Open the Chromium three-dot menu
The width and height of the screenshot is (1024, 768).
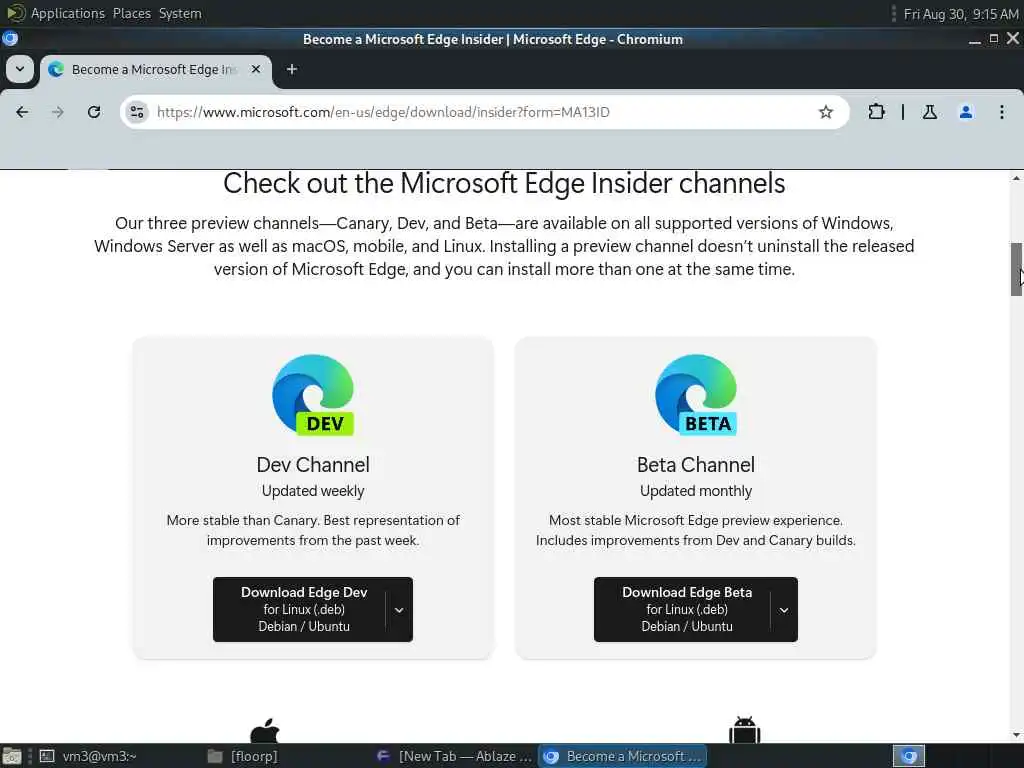pyautogui.click(x=1002, y=112)
